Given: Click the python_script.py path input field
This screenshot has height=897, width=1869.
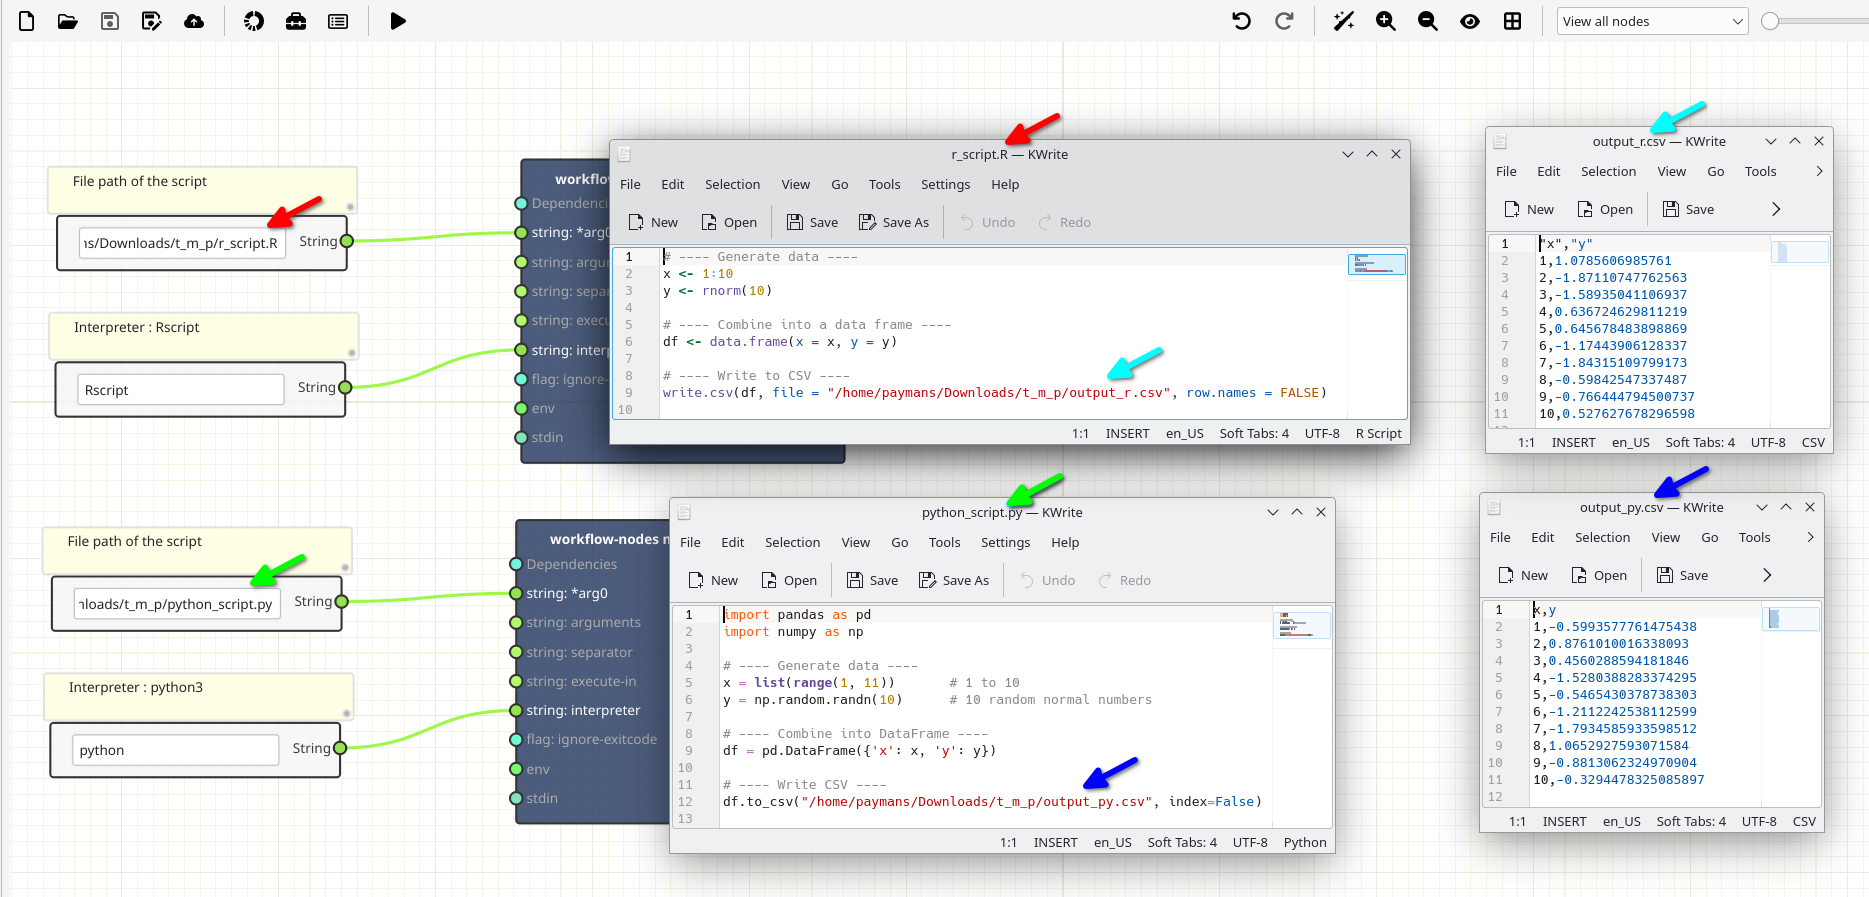Looking at the screenshot, I should tap(176, 604).
